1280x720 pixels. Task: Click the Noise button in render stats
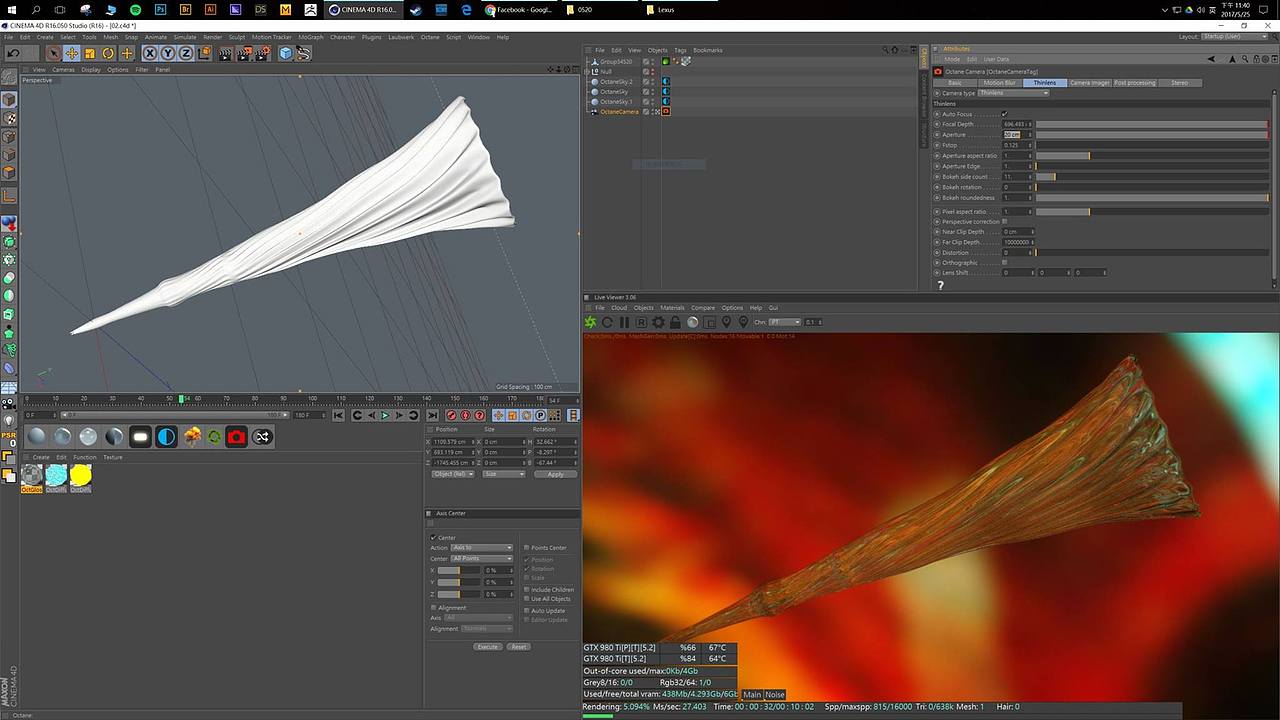[x=775, y=694]
